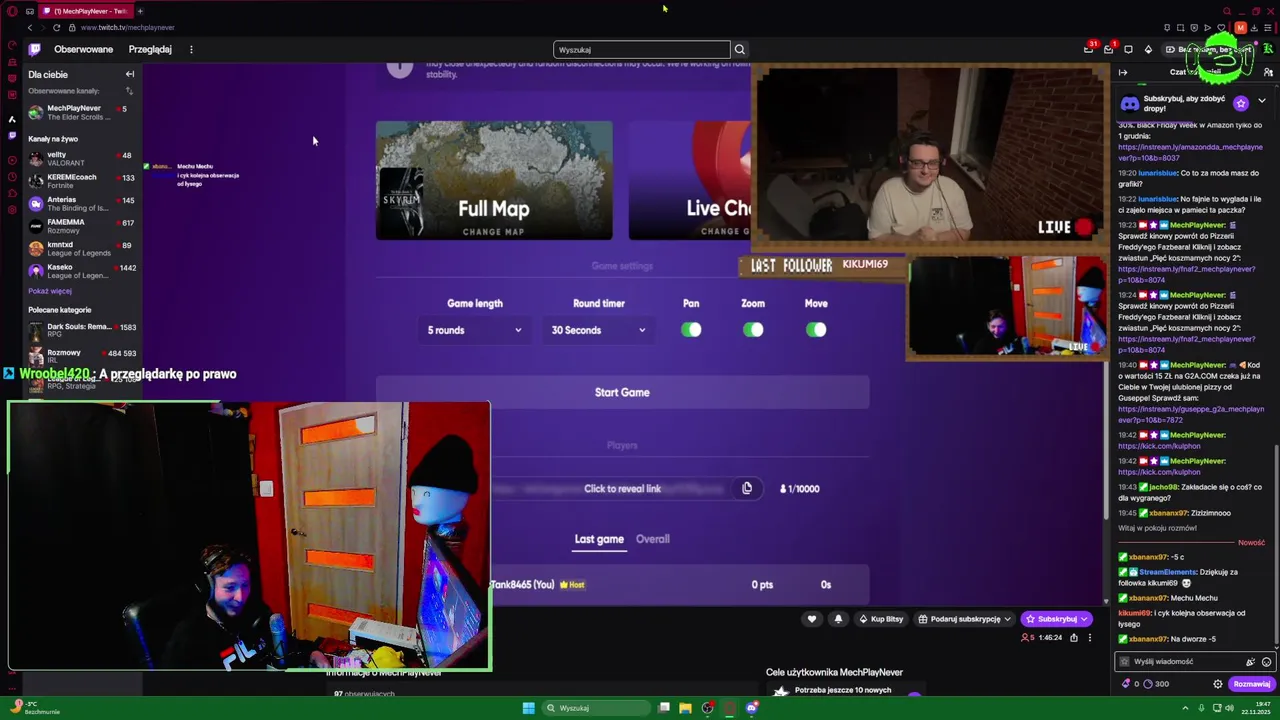Image resolution: width=1280 pixels, height=720 pixels.
Task: Toggle the stream notification bell
Action: [838, 619]
